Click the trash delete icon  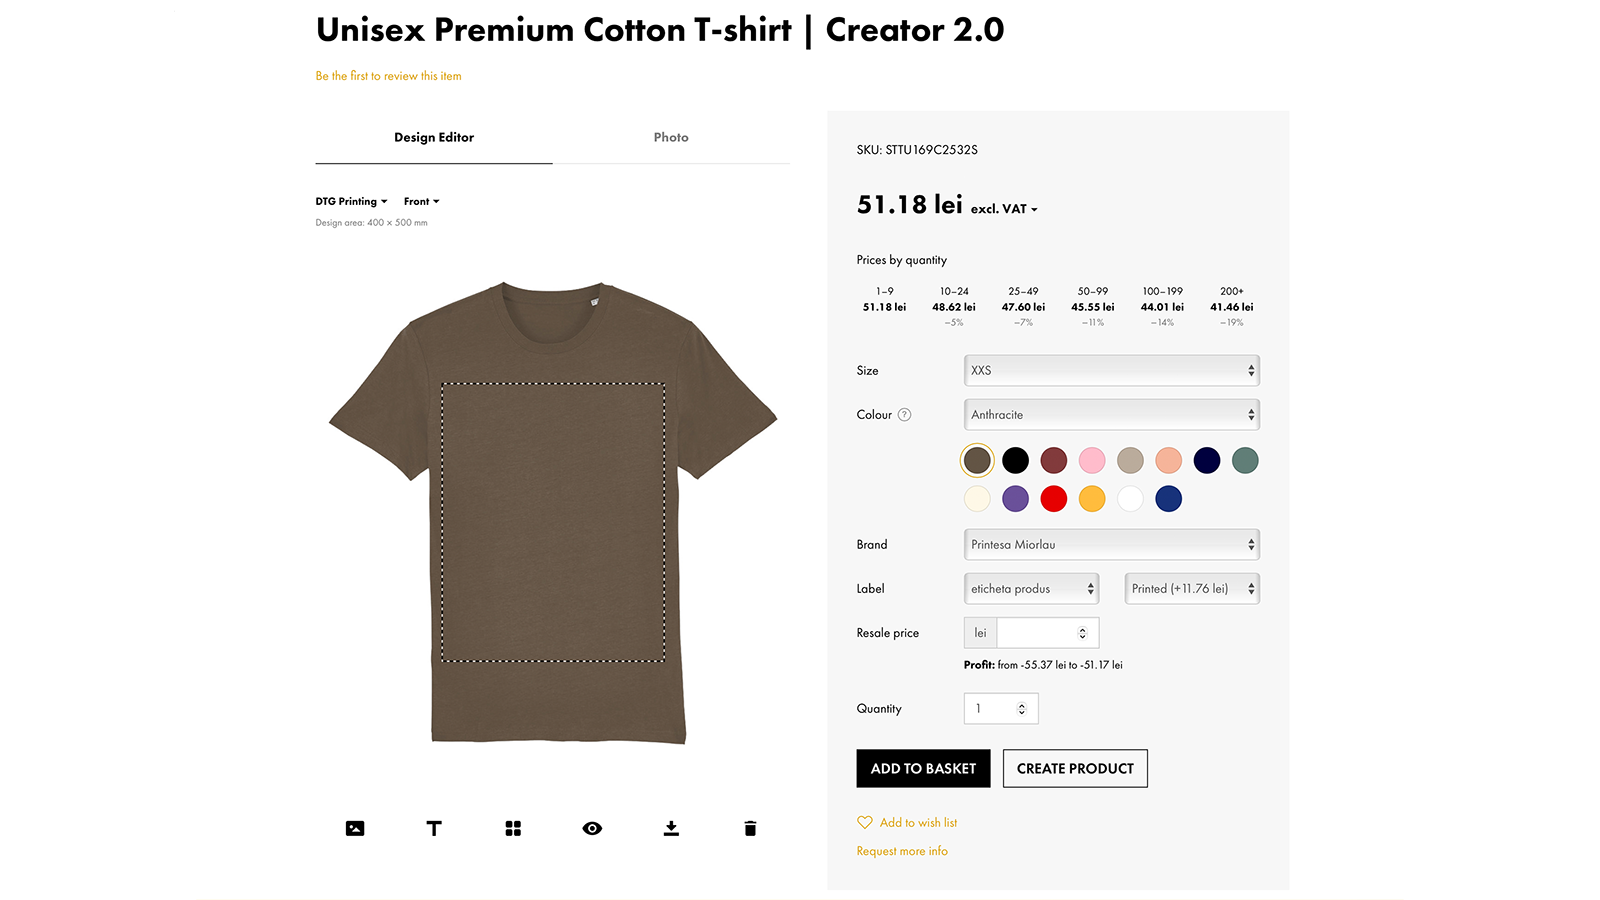point(750,828)
